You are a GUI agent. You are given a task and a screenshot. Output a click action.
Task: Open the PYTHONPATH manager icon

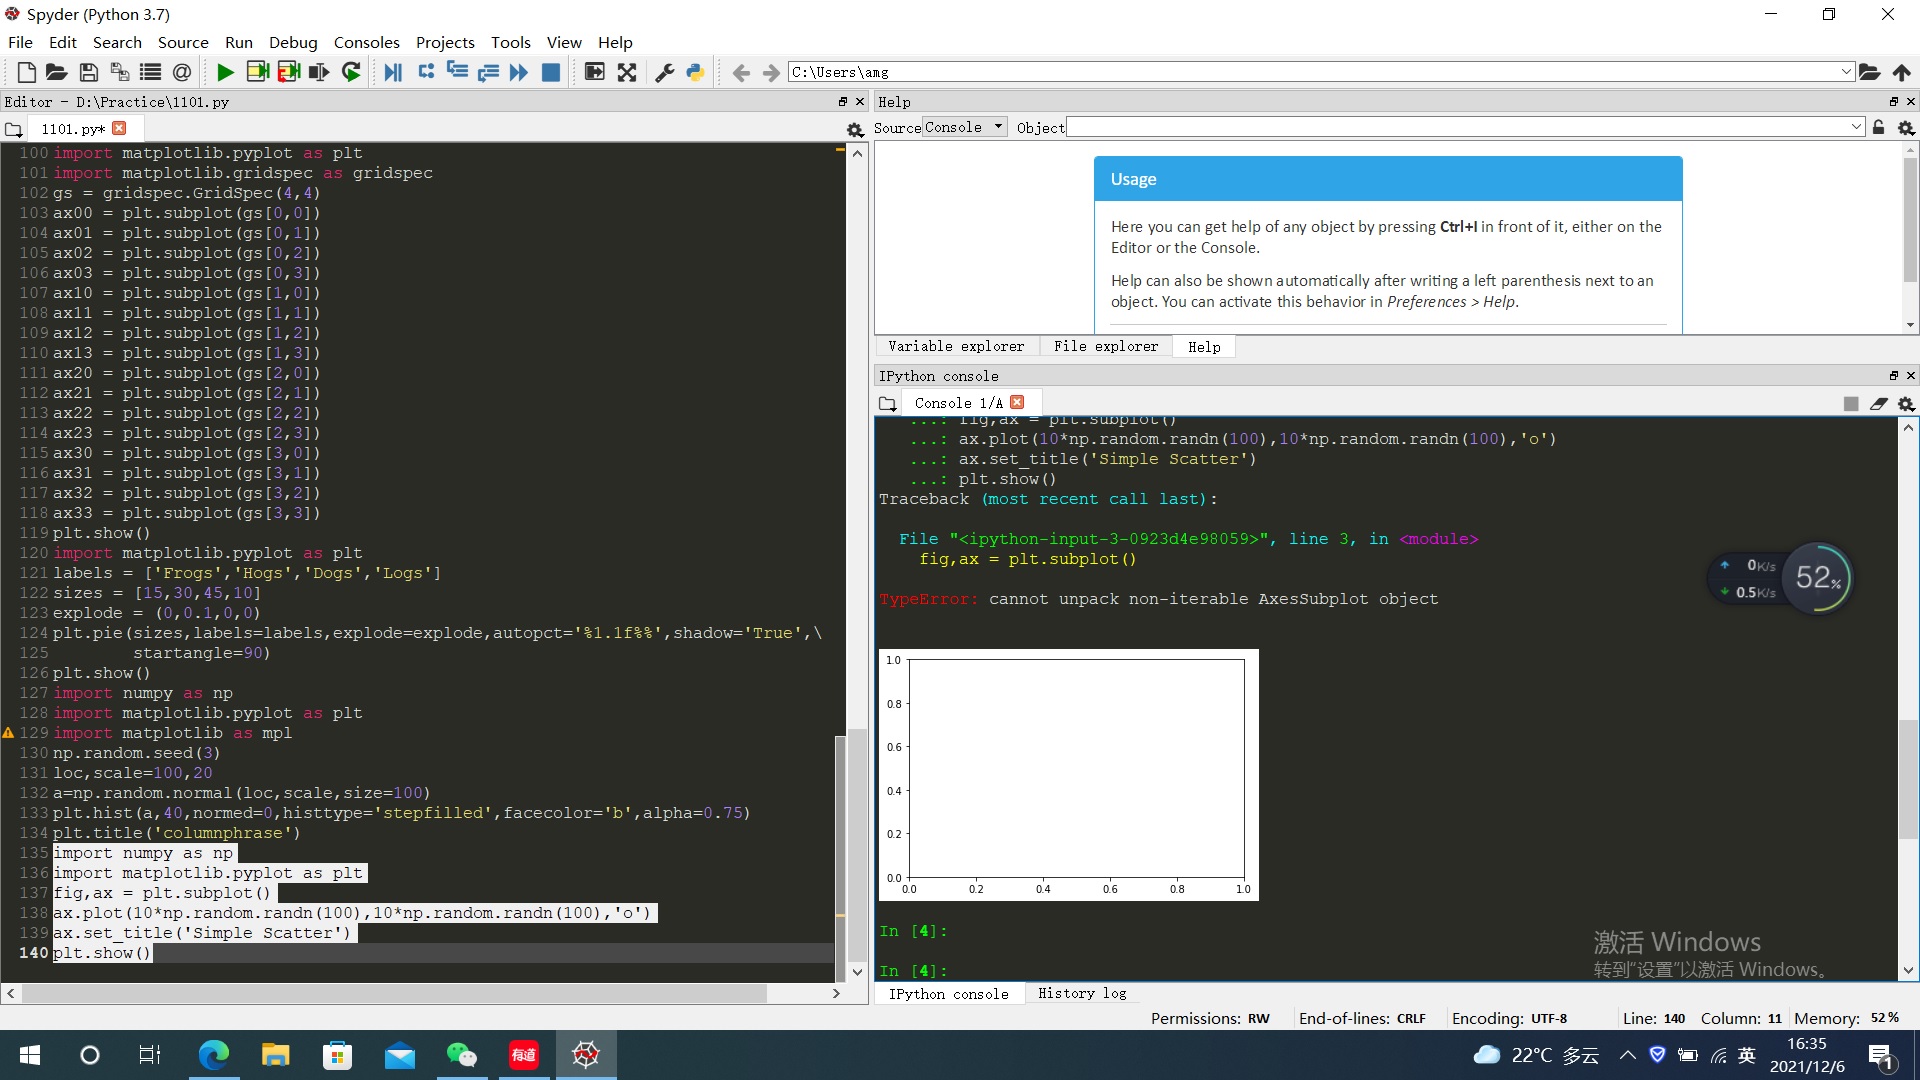(x=695, y=72)
